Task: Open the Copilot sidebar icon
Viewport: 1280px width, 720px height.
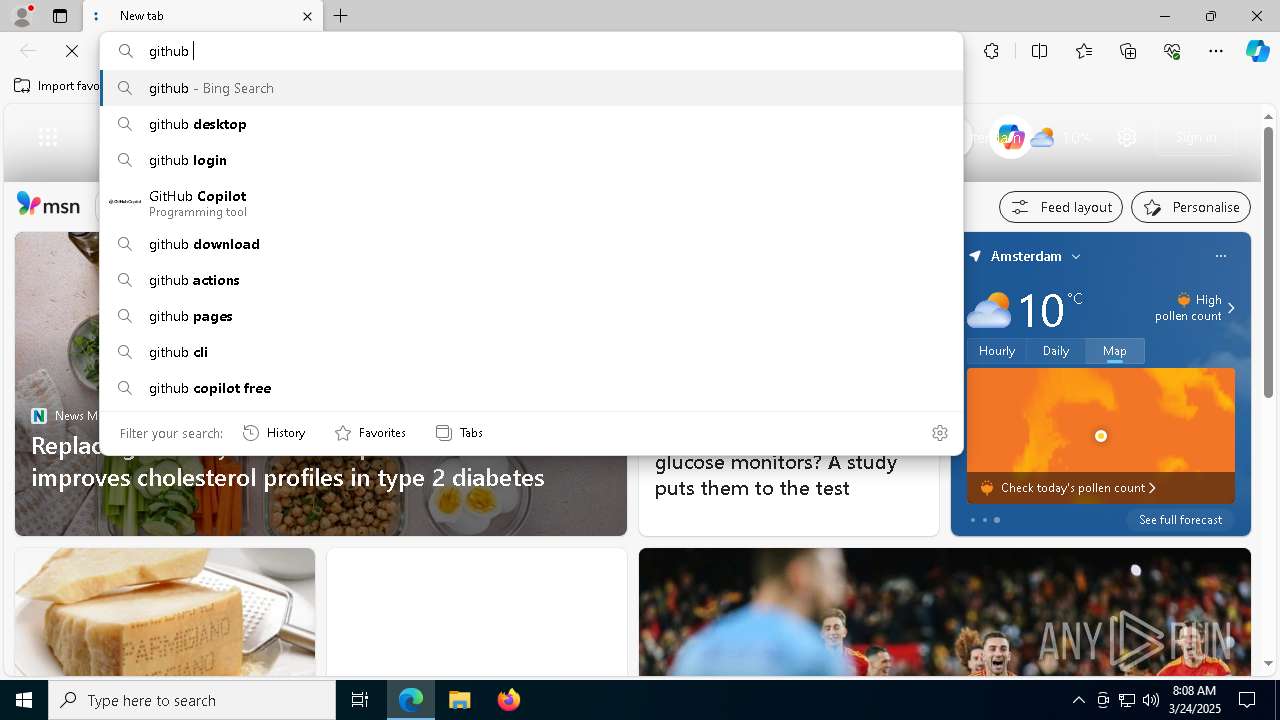Action: (x=1257, y=51)
